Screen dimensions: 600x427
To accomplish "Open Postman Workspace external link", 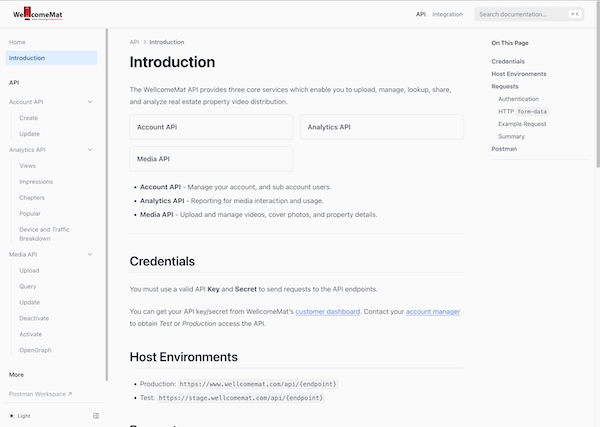I will (x=40, y=394).
